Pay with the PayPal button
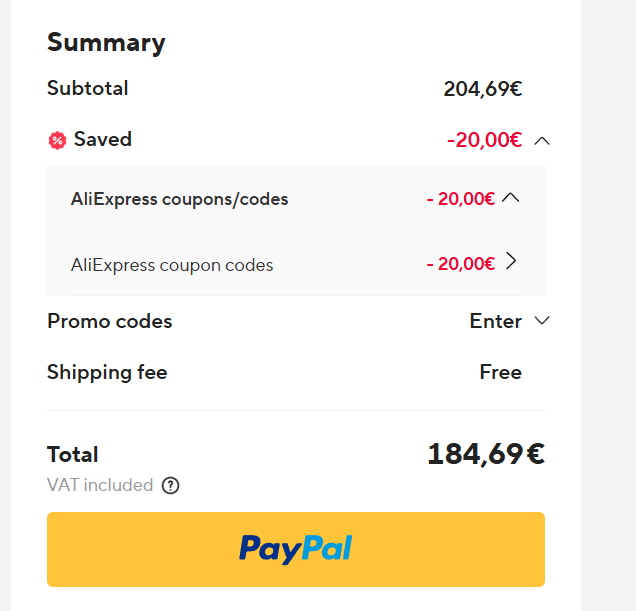The image size is (636, 611). click(295, 549)
